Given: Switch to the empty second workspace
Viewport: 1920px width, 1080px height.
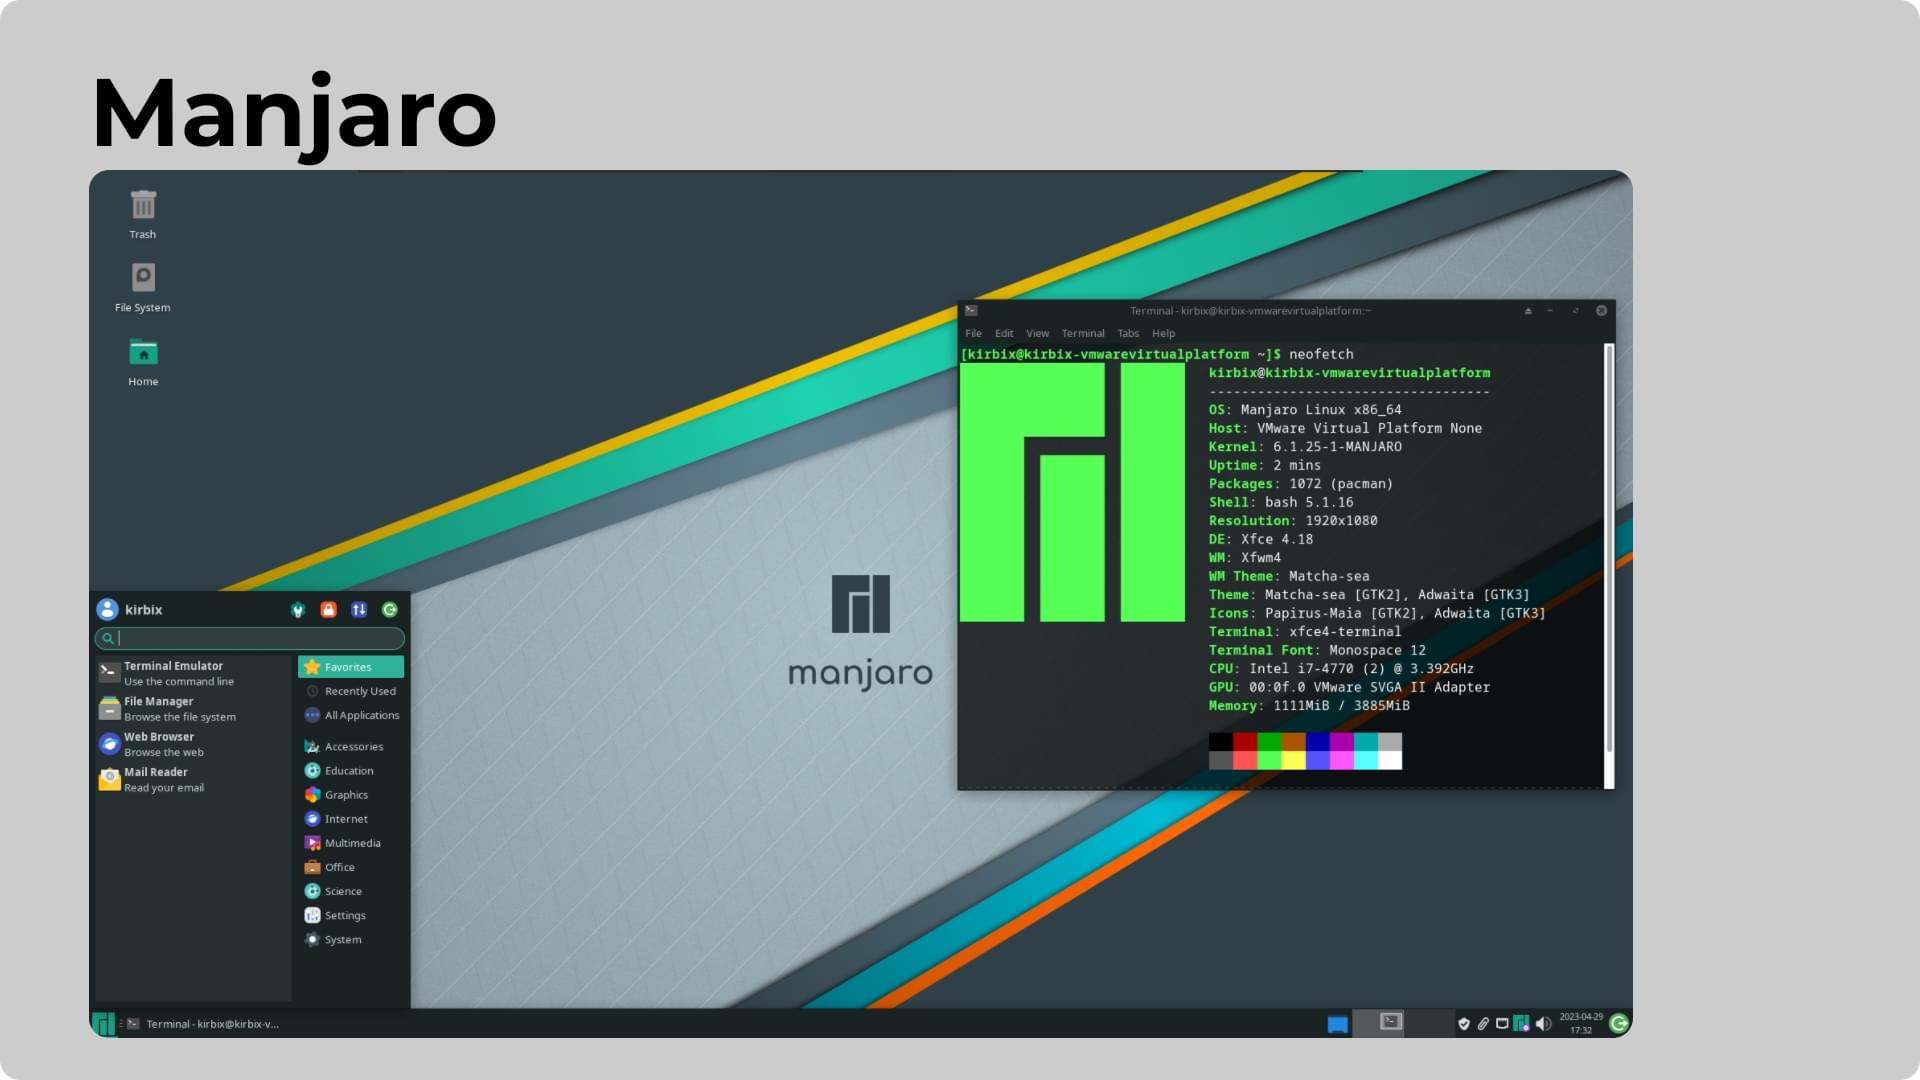Looking at the screenshot, I should [x=1429, y=1022].
